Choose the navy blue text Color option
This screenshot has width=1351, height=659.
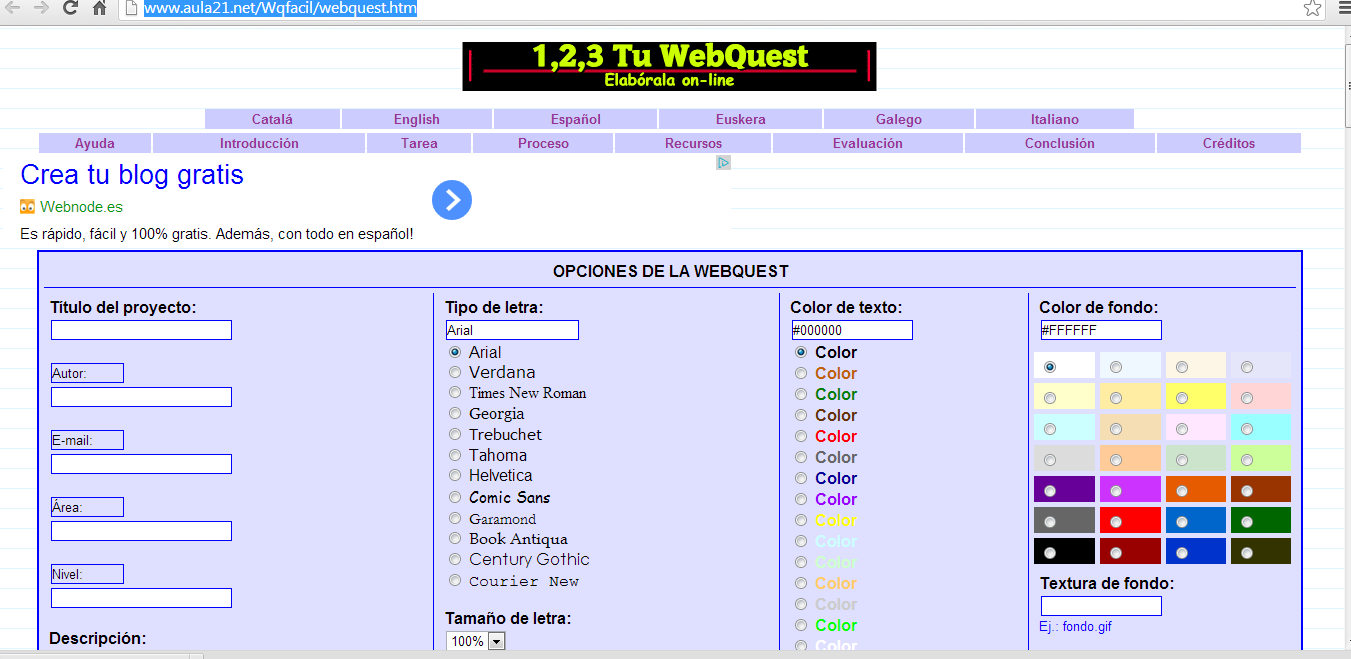tap(801, 478)
